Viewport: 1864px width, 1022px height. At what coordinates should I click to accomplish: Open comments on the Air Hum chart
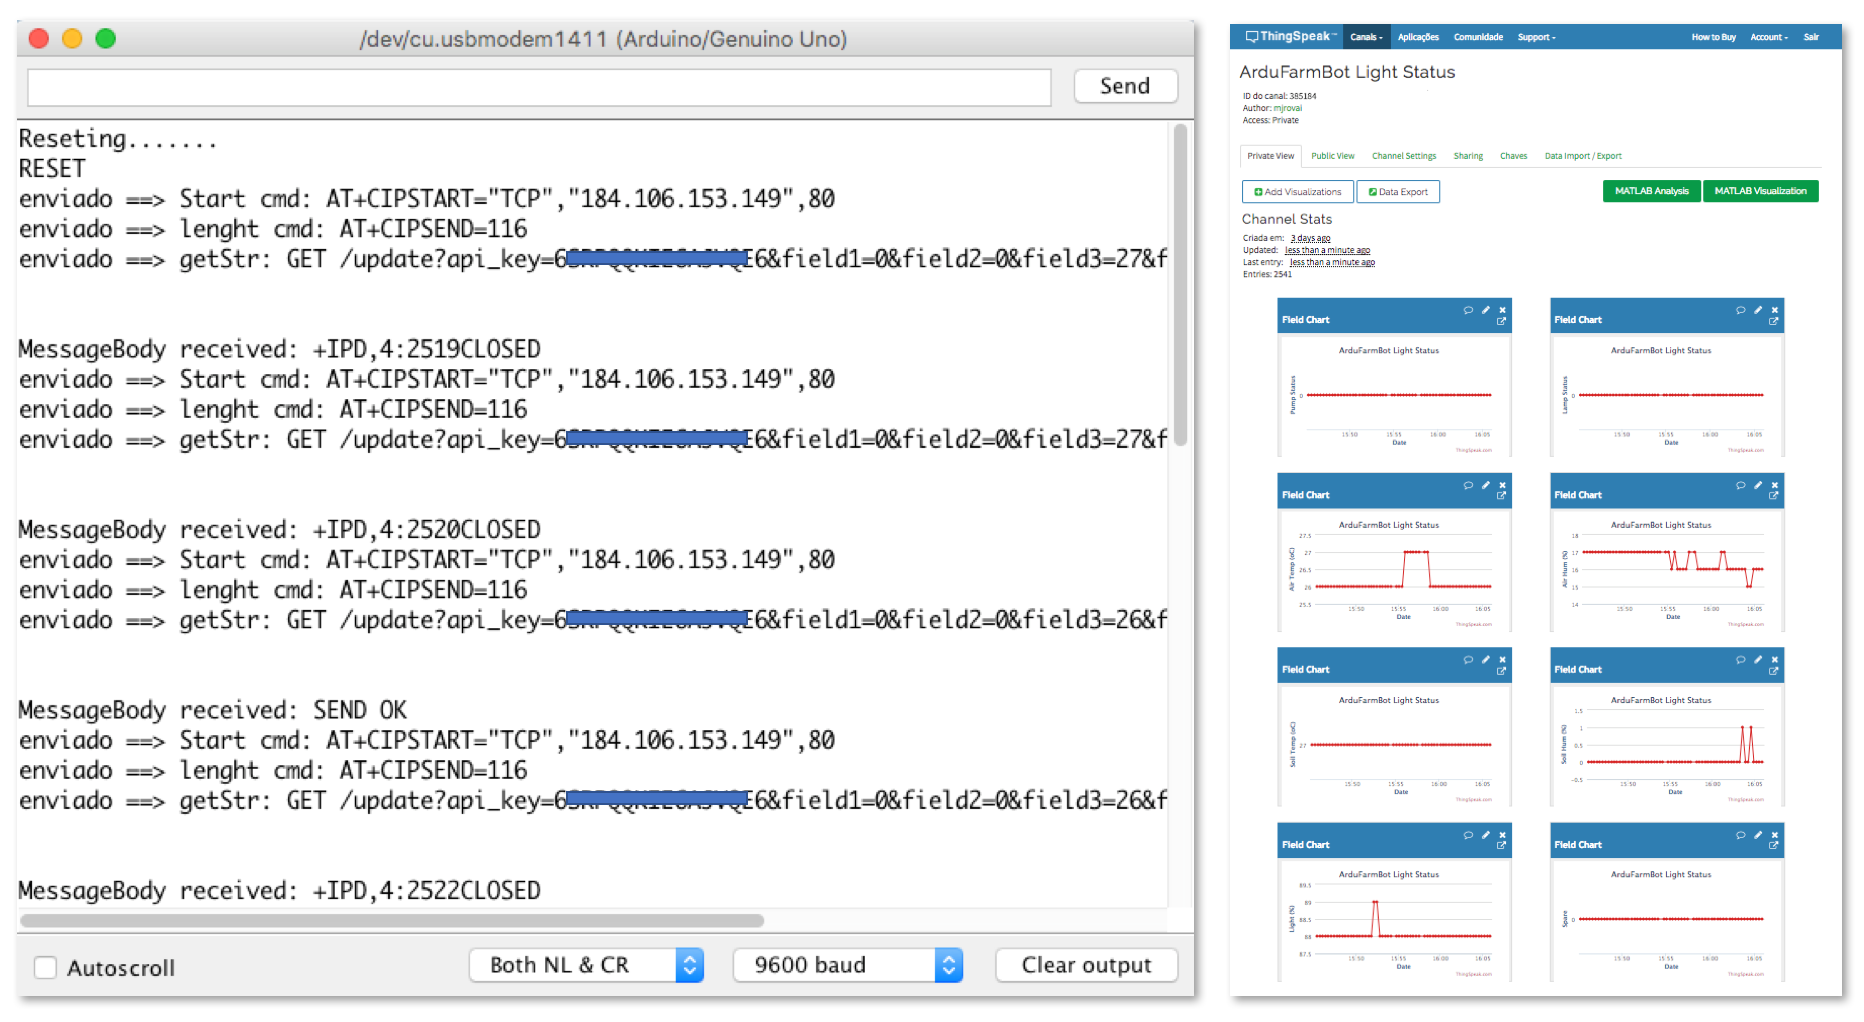(x=1740, y=485)
